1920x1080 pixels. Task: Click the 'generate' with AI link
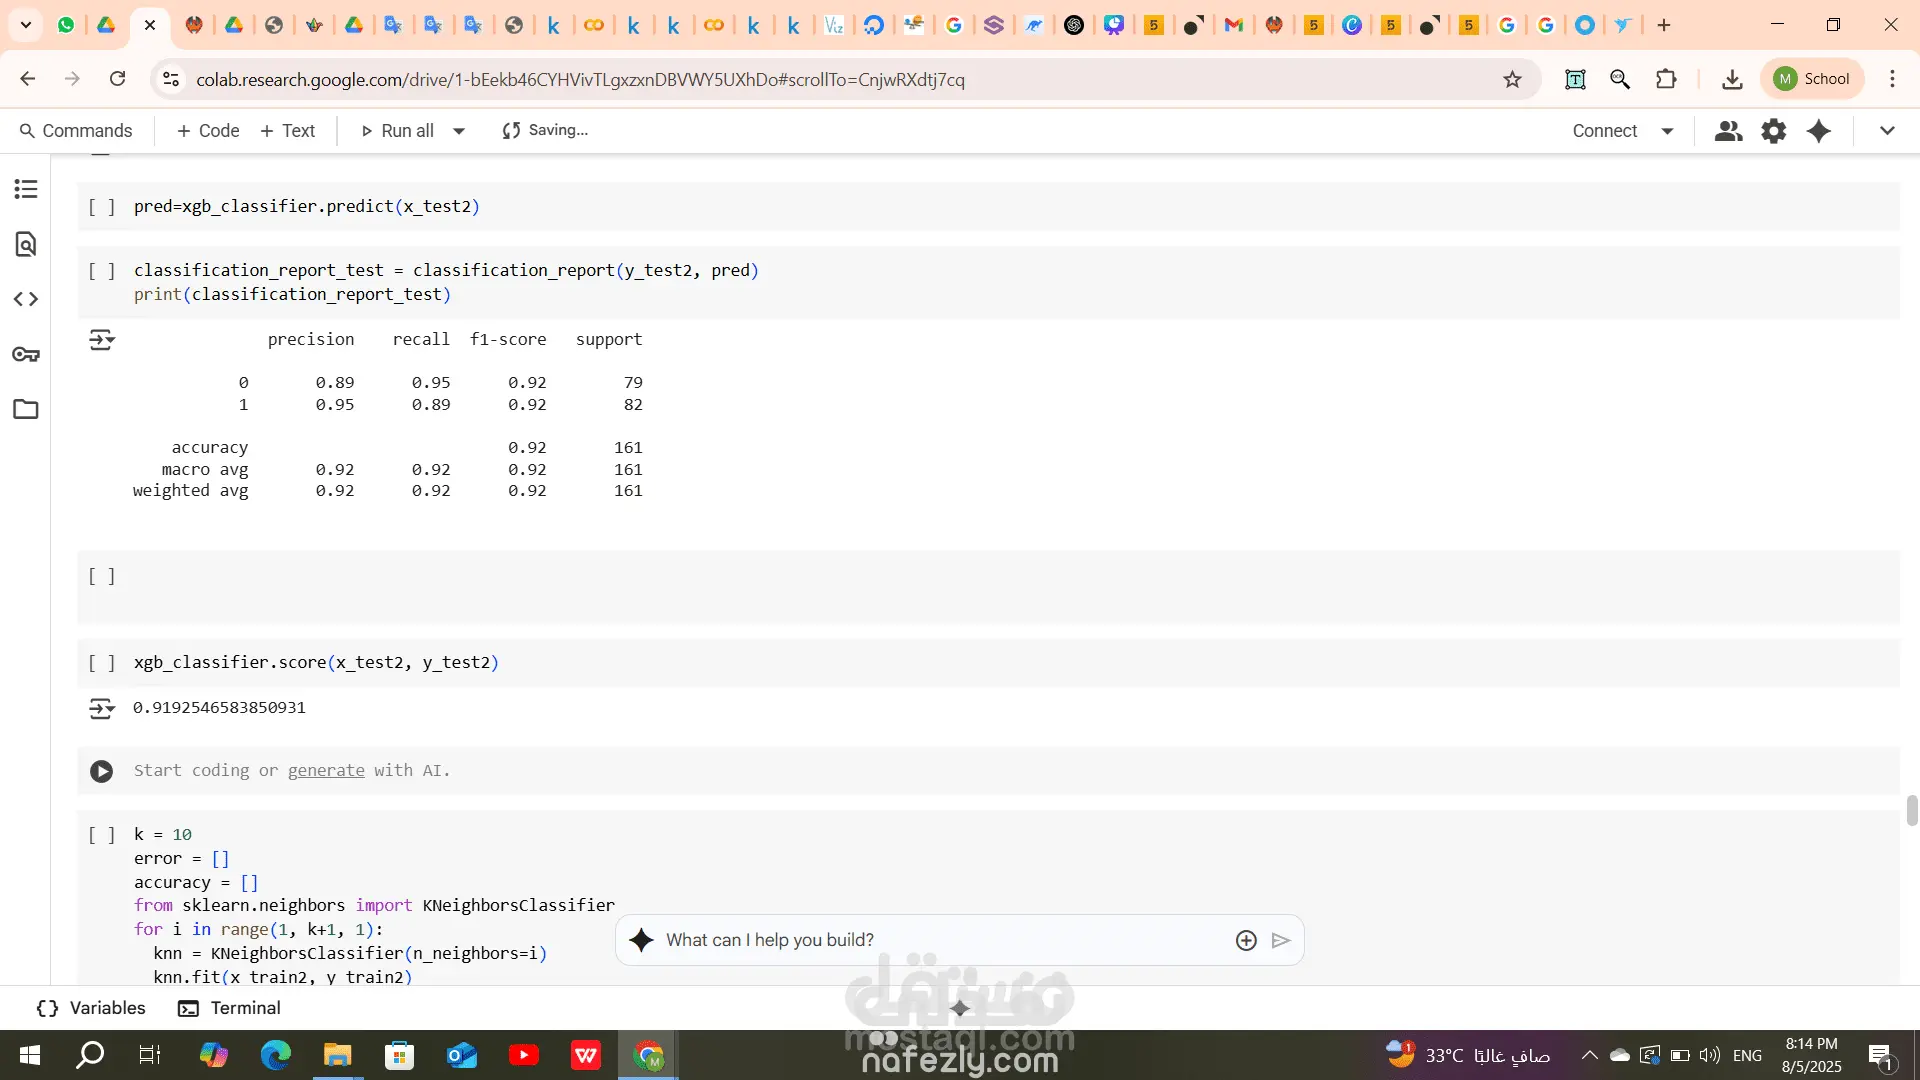coord(326,771)
